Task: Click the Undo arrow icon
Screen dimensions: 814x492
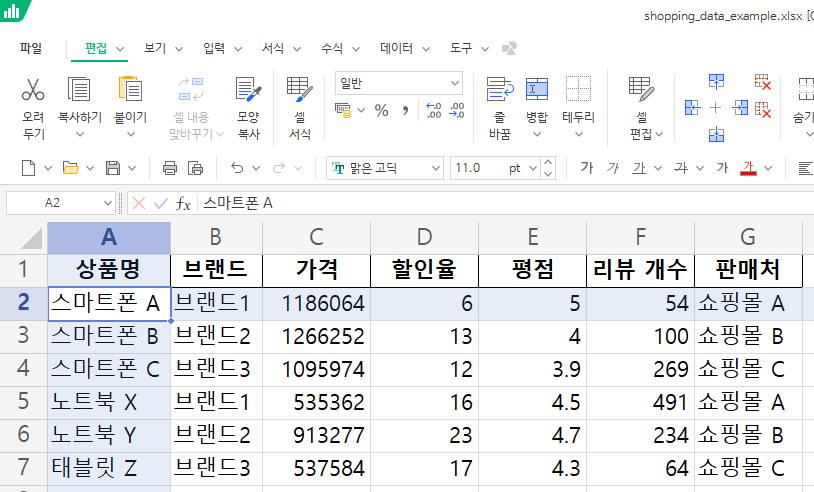Action: (237, 168)
